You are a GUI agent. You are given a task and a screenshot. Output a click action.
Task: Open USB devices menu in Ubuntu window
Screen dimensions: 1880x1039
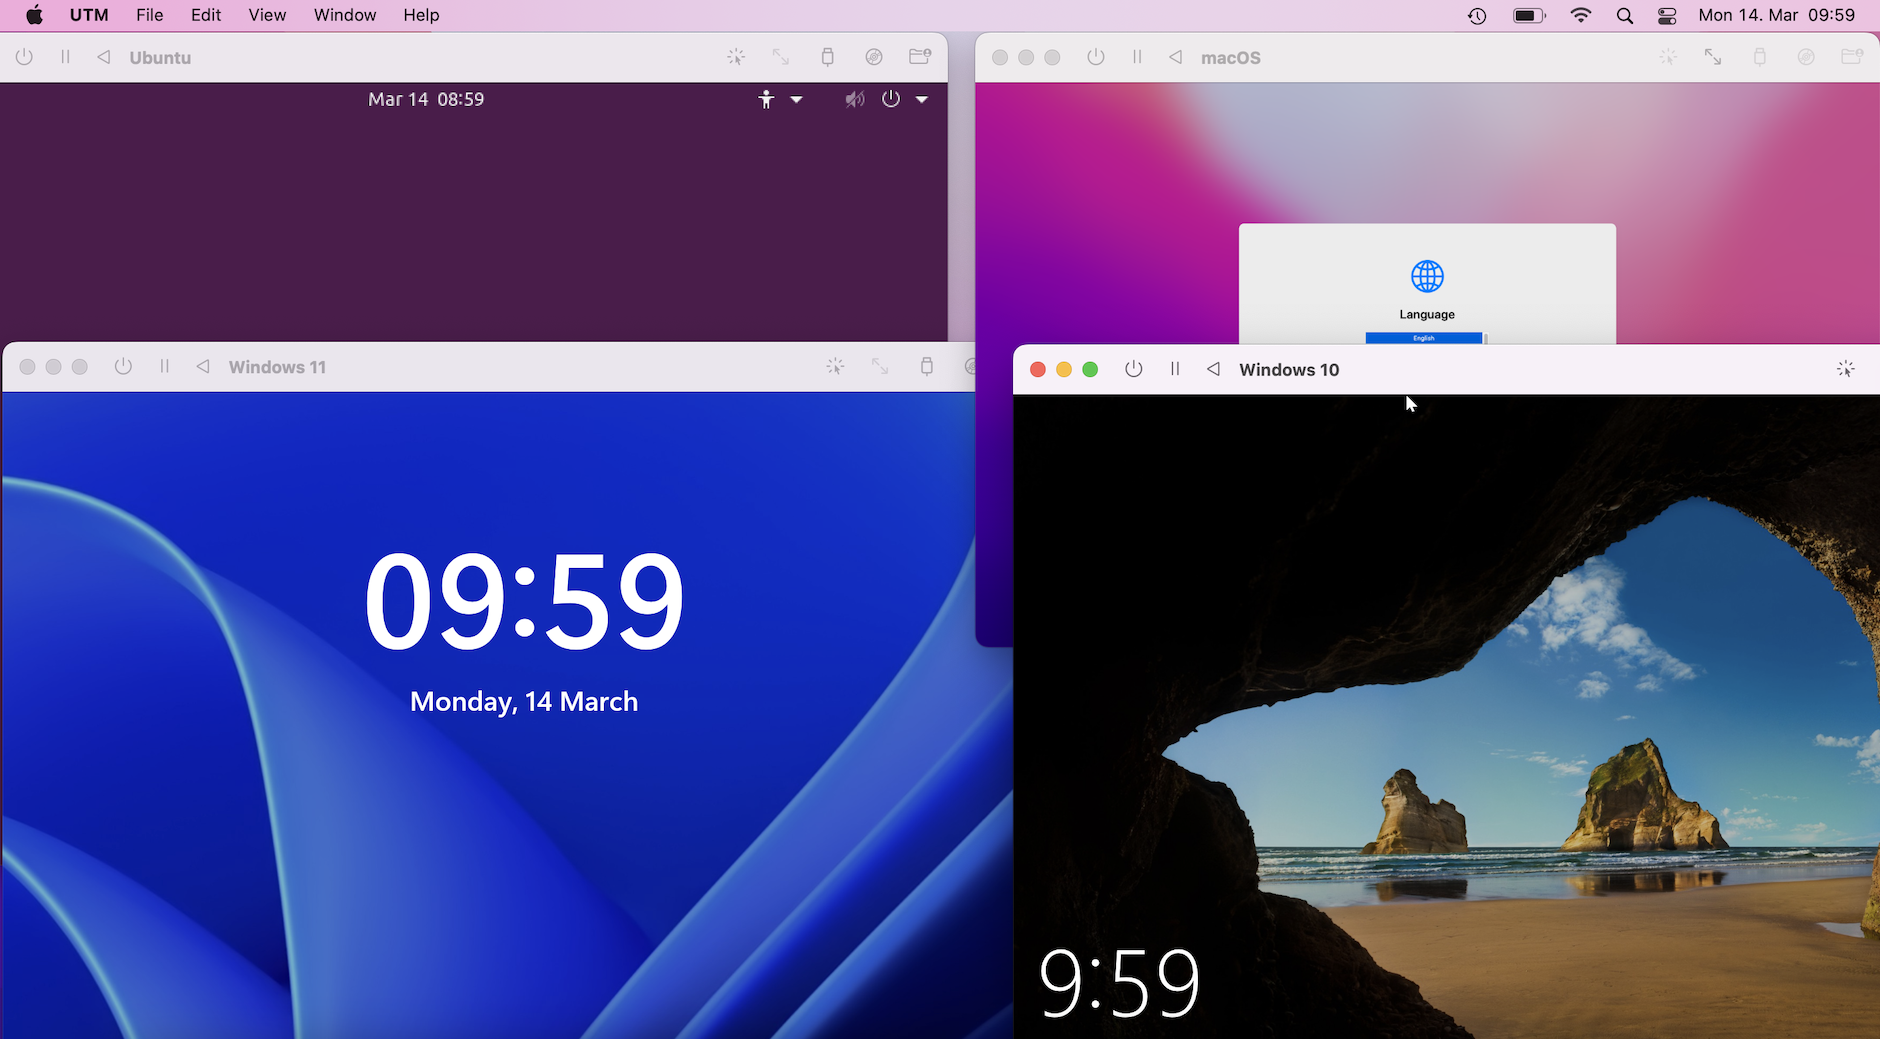827,57
